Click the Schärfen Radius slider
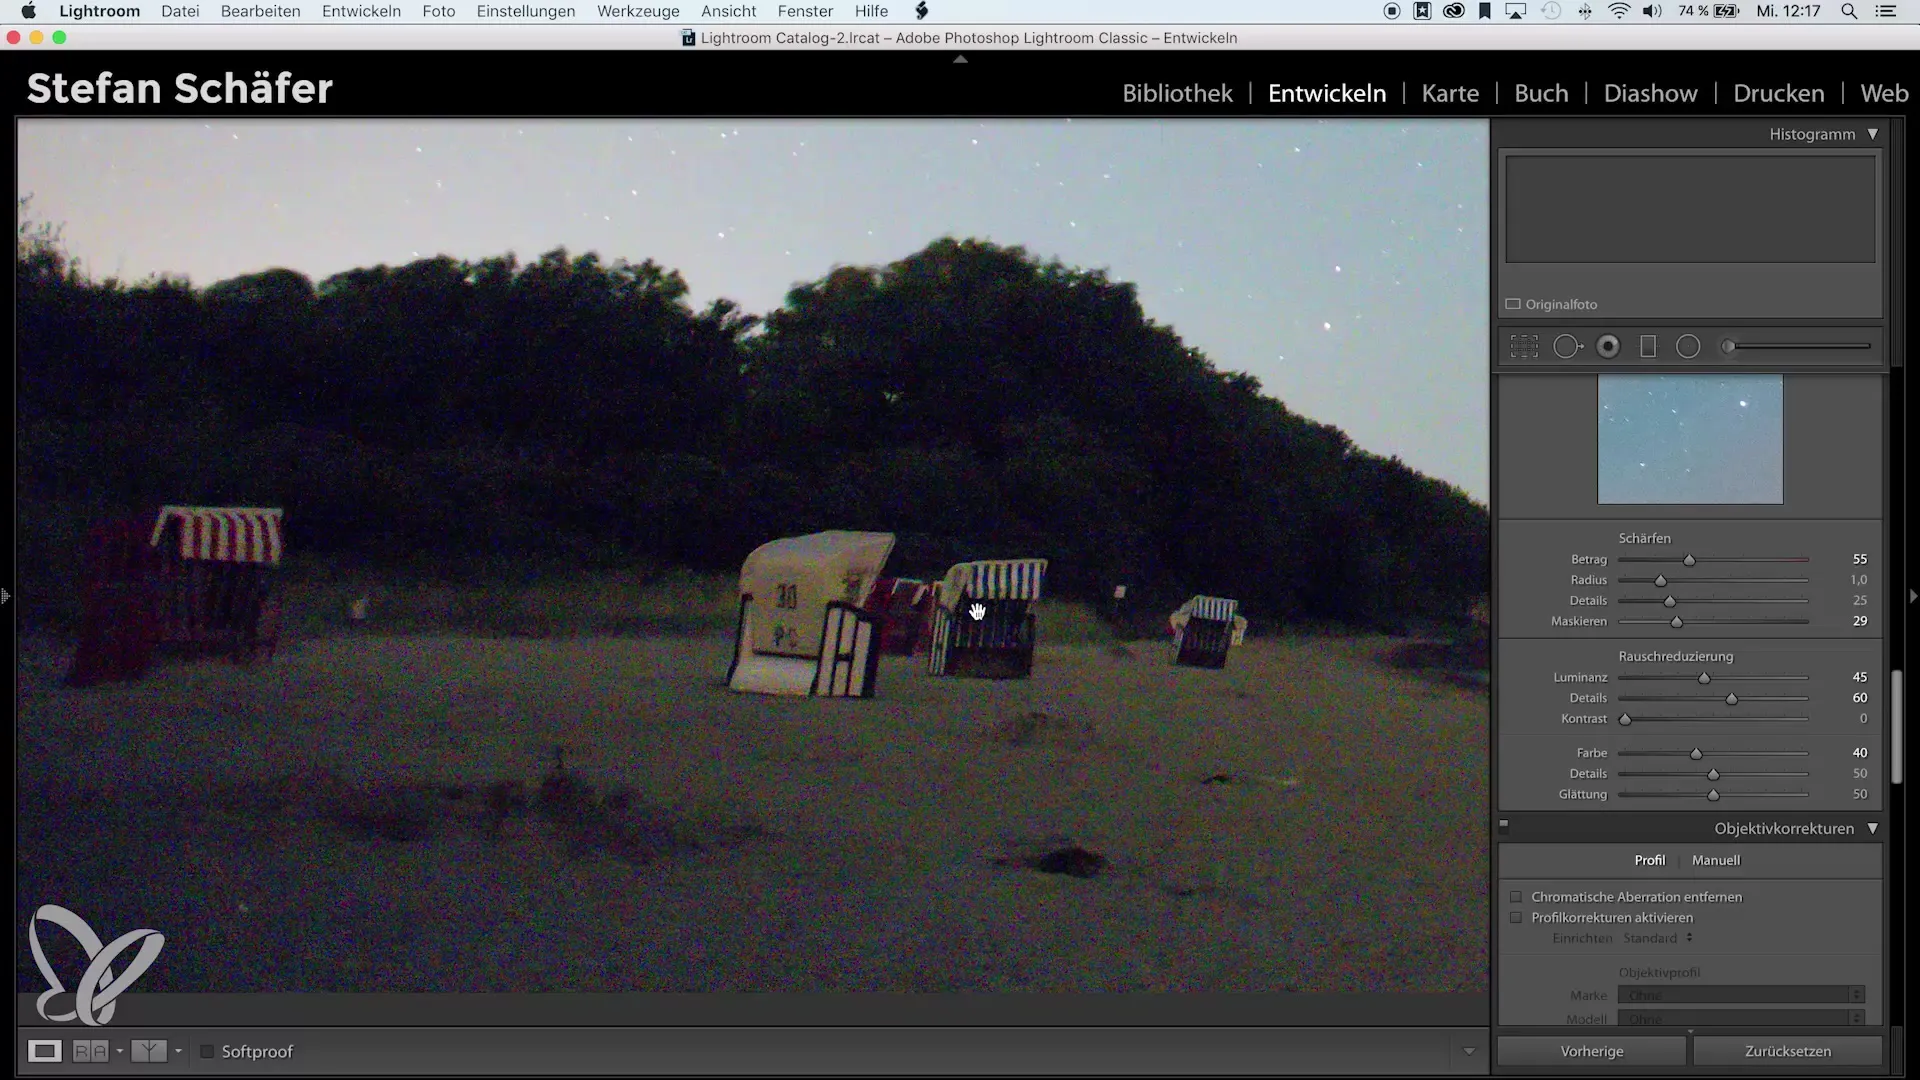The width and height of the screenshot is (1920, 1080). pos(1713,580)
